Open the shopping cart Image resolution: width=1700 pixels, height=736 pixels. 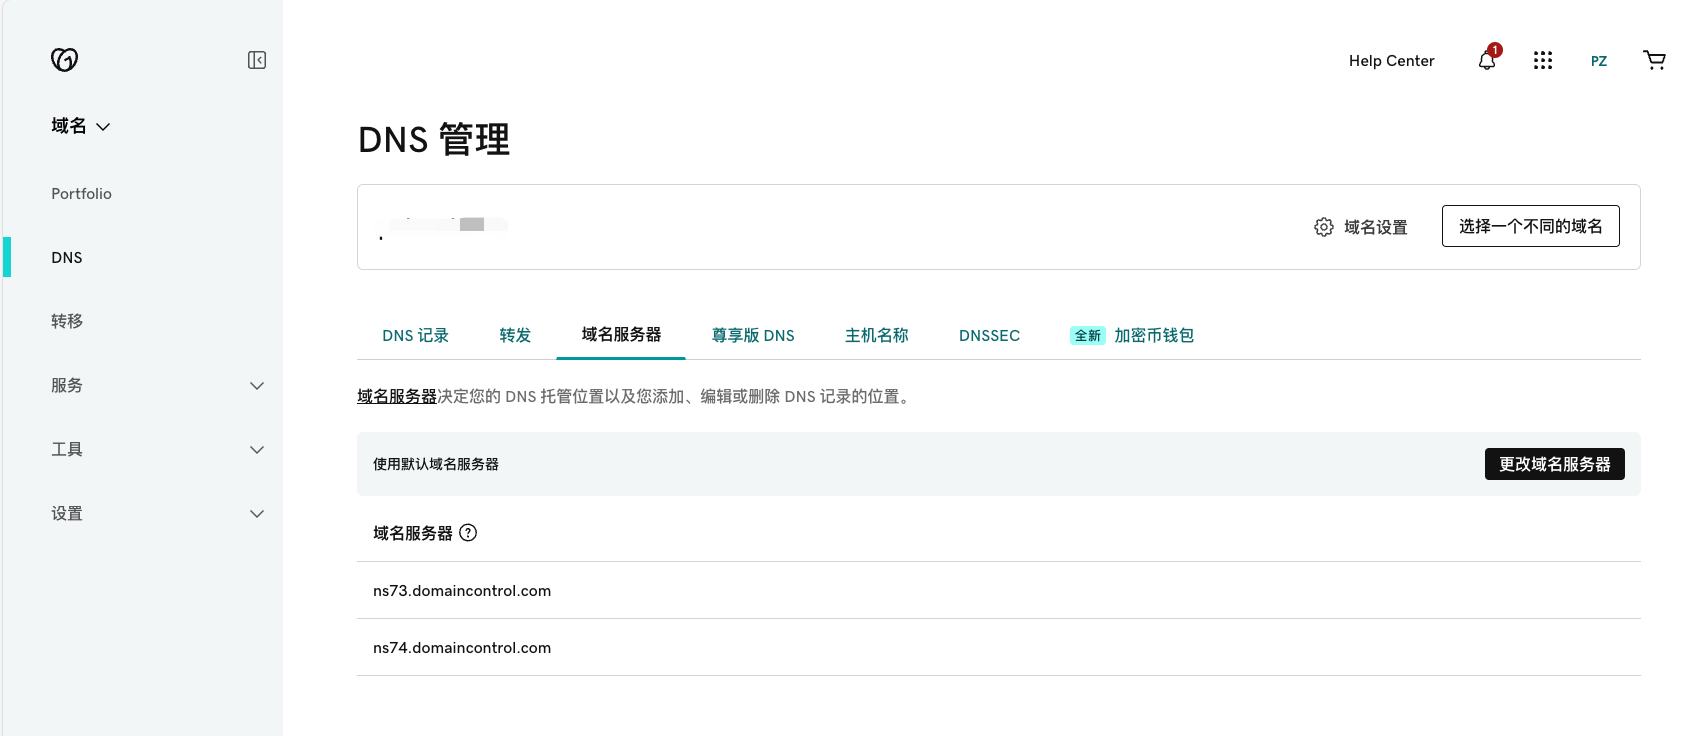tap(1654, 61)
